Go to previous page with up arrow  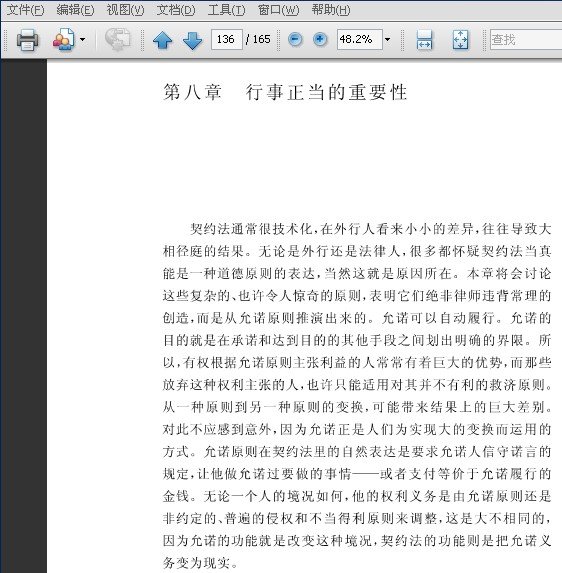point(163,40)
